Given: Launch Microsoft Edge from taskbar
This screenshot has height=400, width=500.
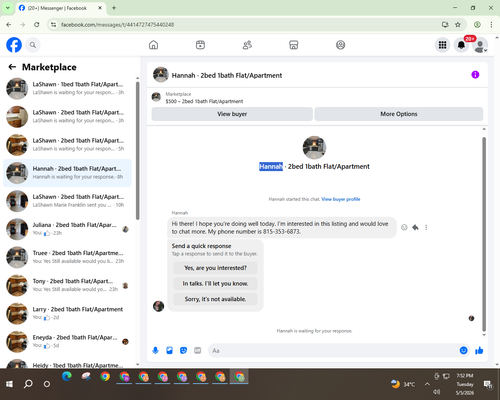Looking at the screenshot, I should coord(67,377).
